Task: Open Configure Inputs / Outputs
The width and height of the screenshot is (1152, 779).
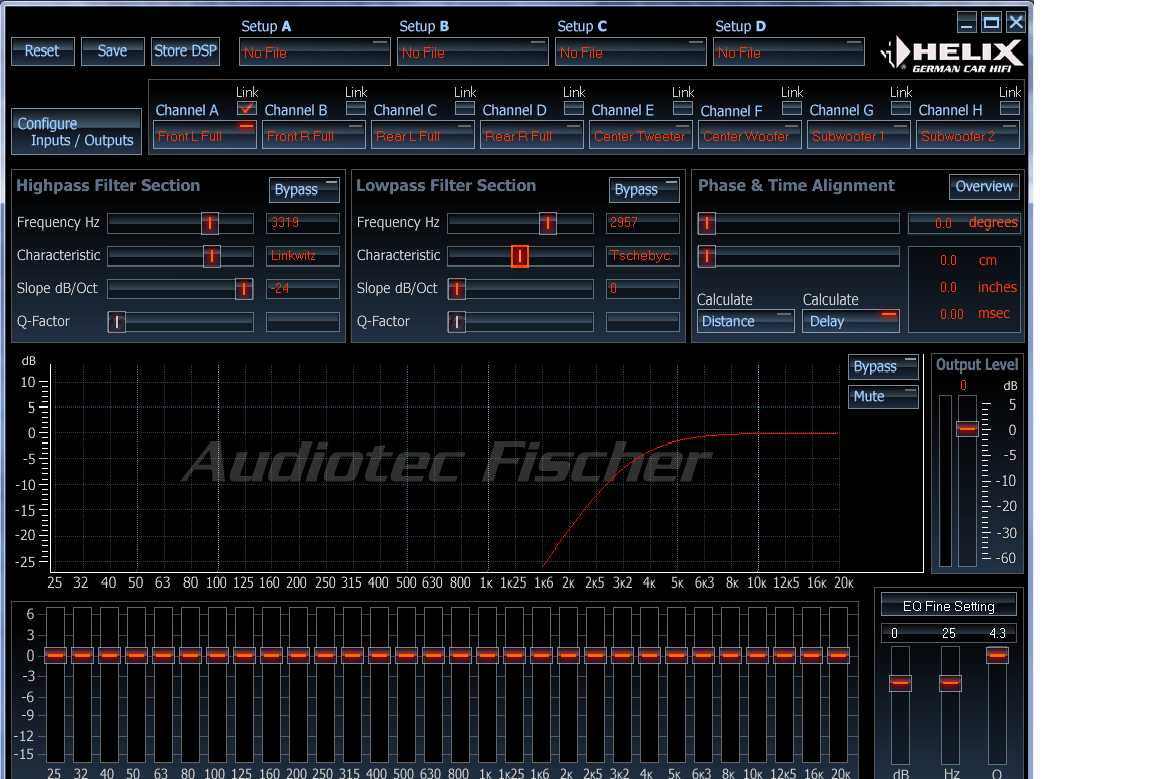Action: coord(76,132)
